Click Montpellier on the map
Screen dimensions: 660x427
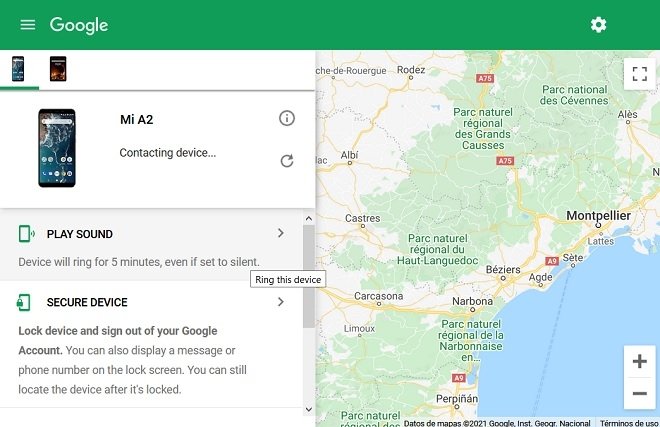click(598, 215)
